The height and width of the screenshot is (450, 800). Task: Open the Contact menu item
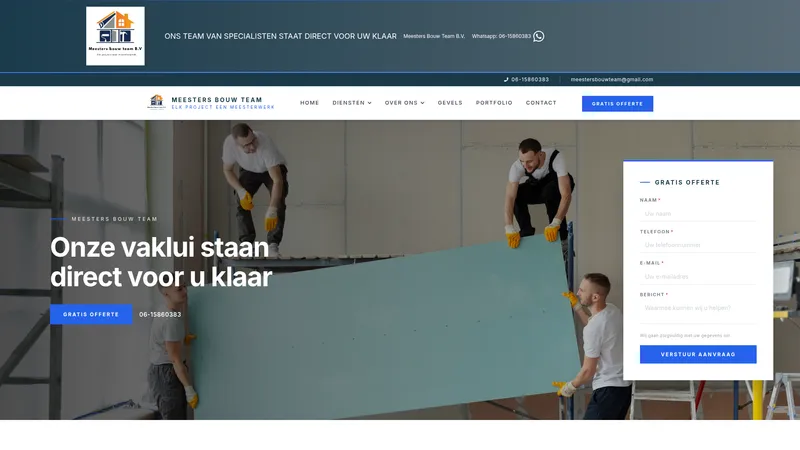pyautogui.click(x=541, y=103)
